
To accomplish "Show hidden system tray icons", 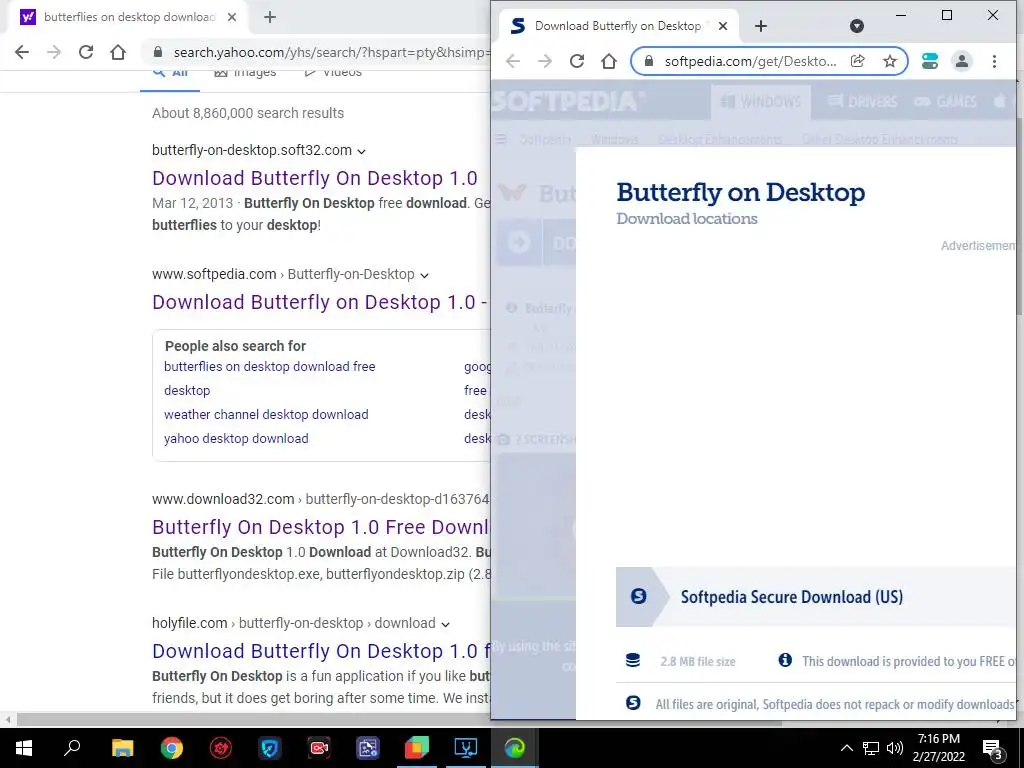I will coord(846,748).
